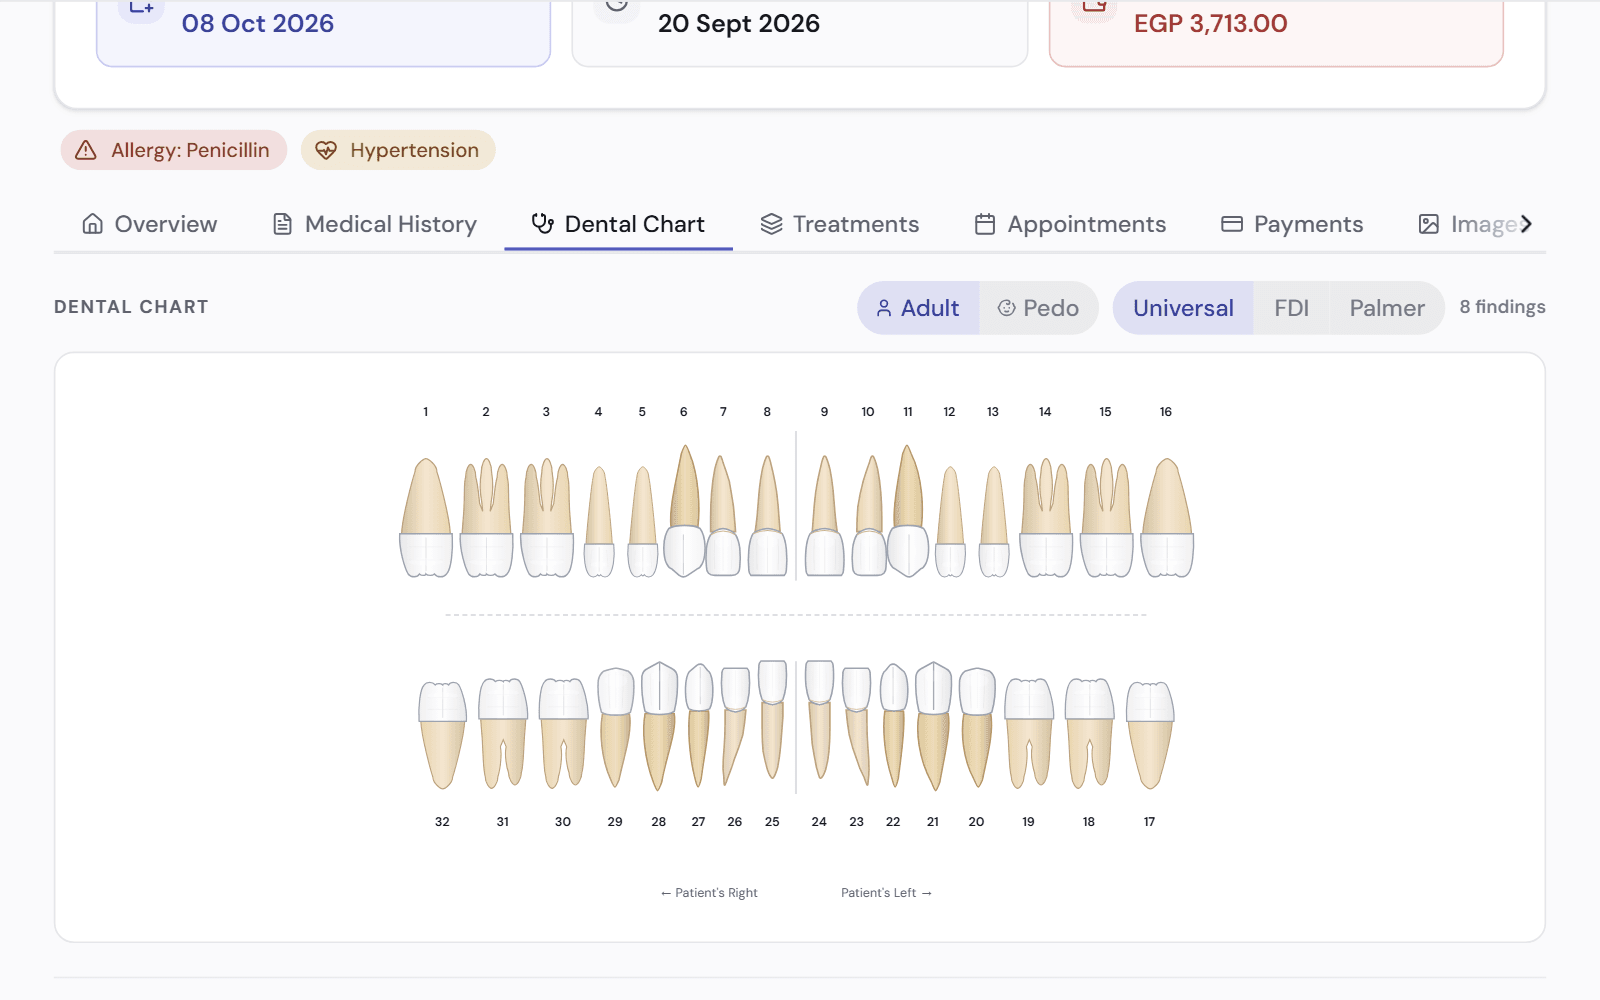The height and width of the screenshot is (1000, 1600).
Task: Select lower tooth 30 molar
Action: pyautogui.click(x=563, y=733)
